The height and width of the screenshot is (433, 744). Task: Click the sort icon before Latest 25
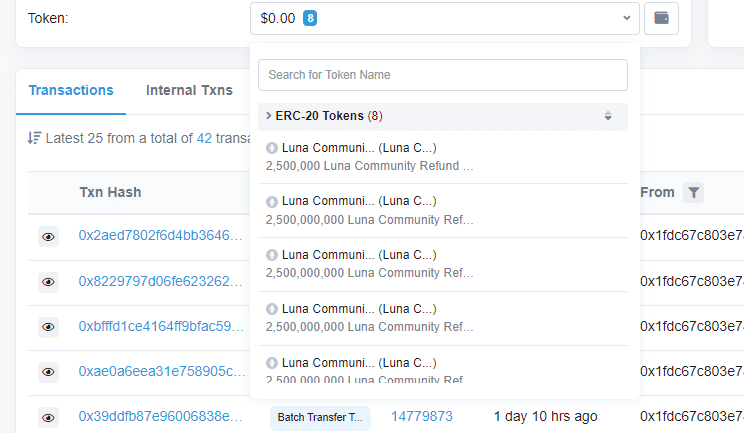pos(34,138)
